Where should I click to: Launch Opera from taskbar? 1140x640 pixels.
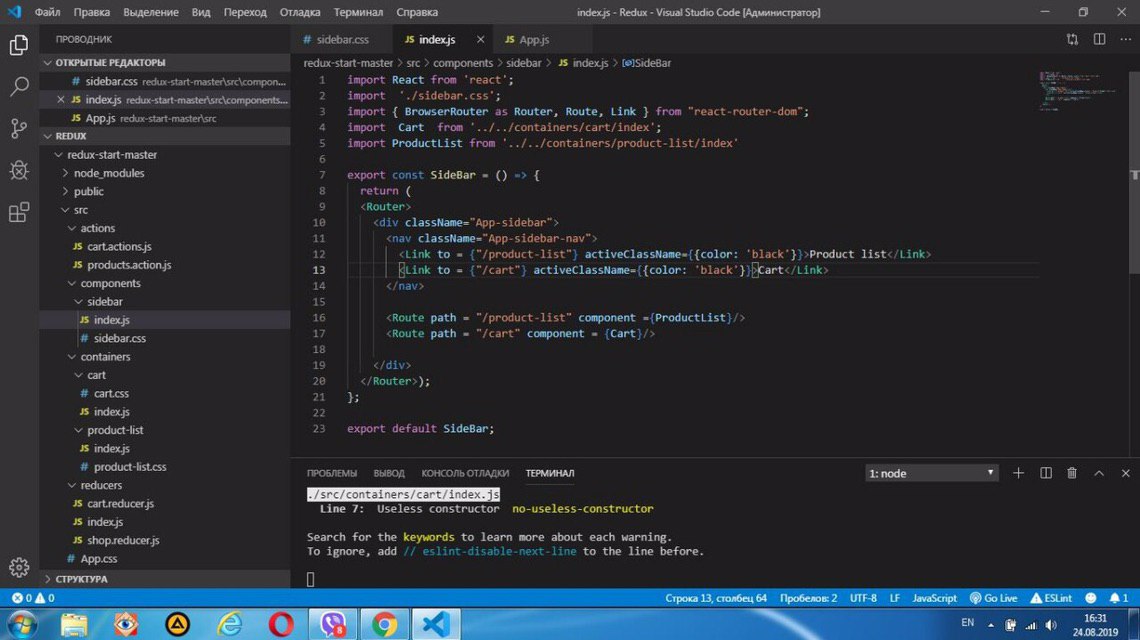tap(281, 624)
